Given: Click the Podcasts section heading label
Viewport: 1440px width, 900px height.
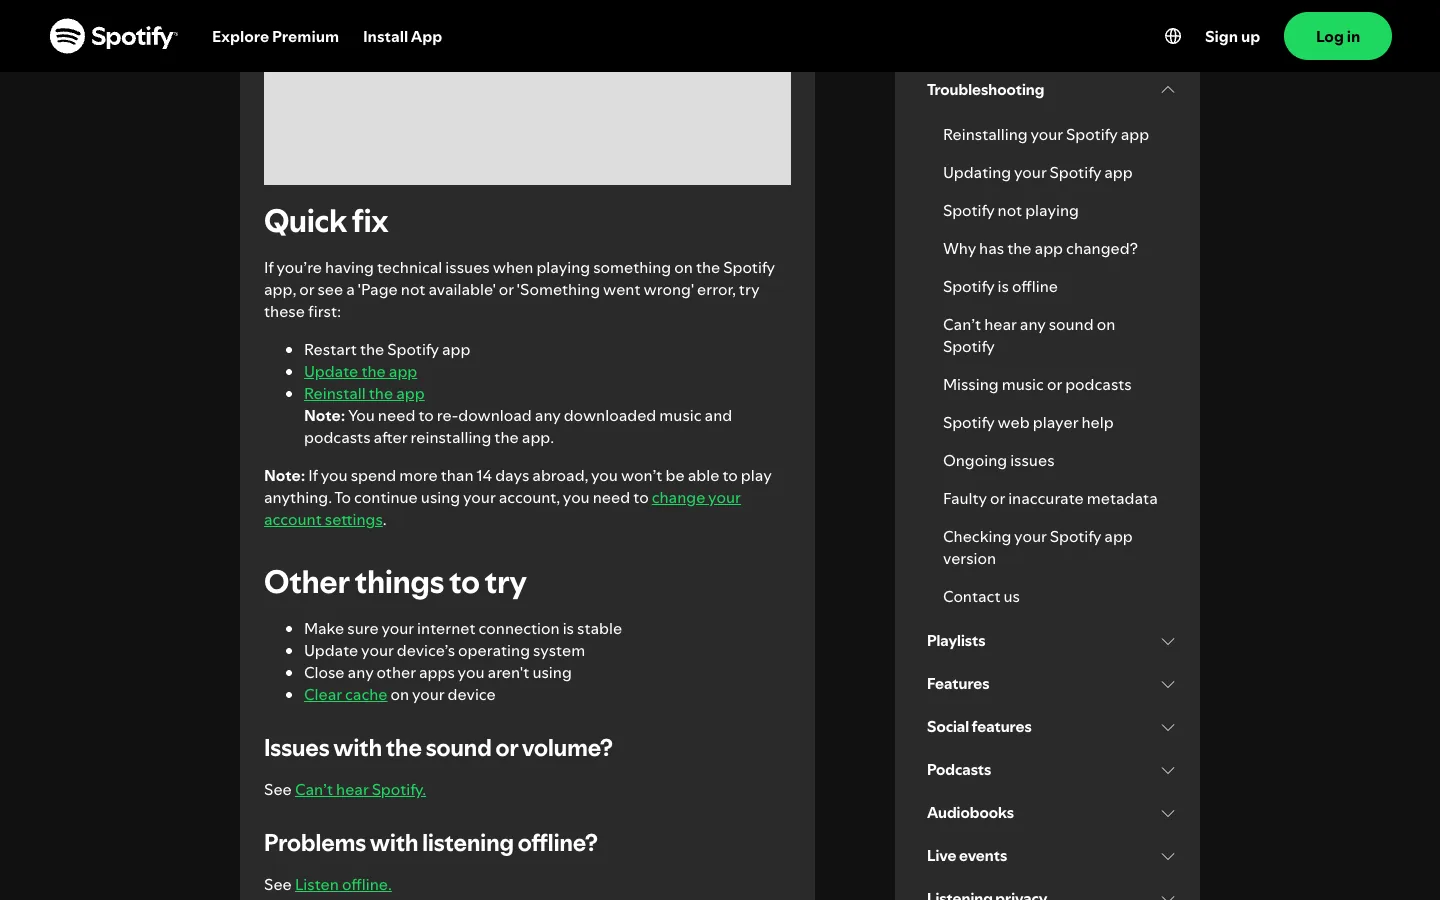Looking at the screenshot, I should point(959,770).
